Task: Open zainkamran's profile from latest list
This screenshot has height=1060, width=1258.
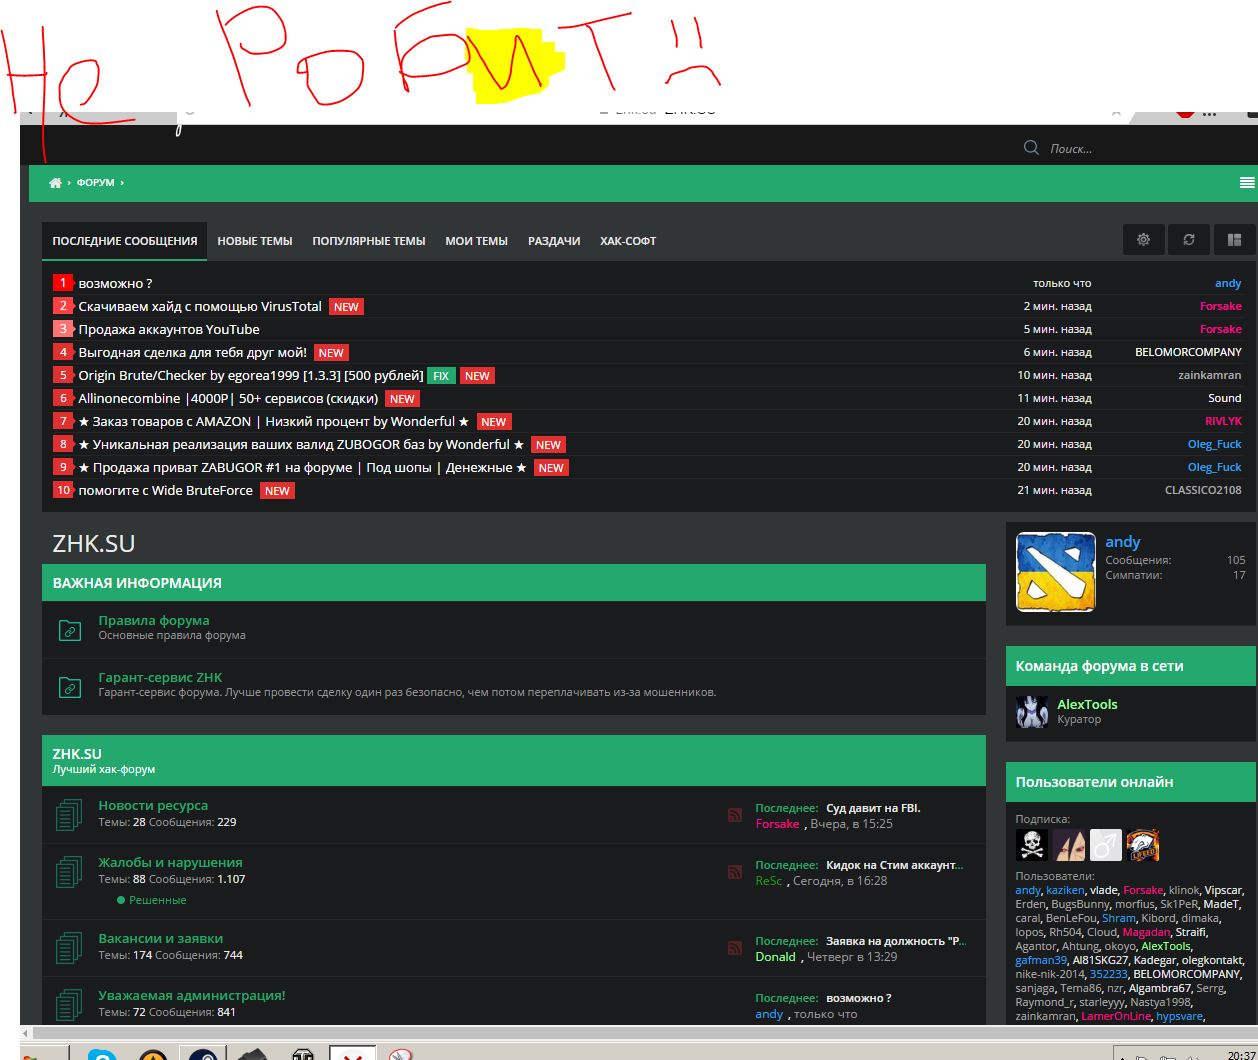Action: click(x=1210, y=375)
